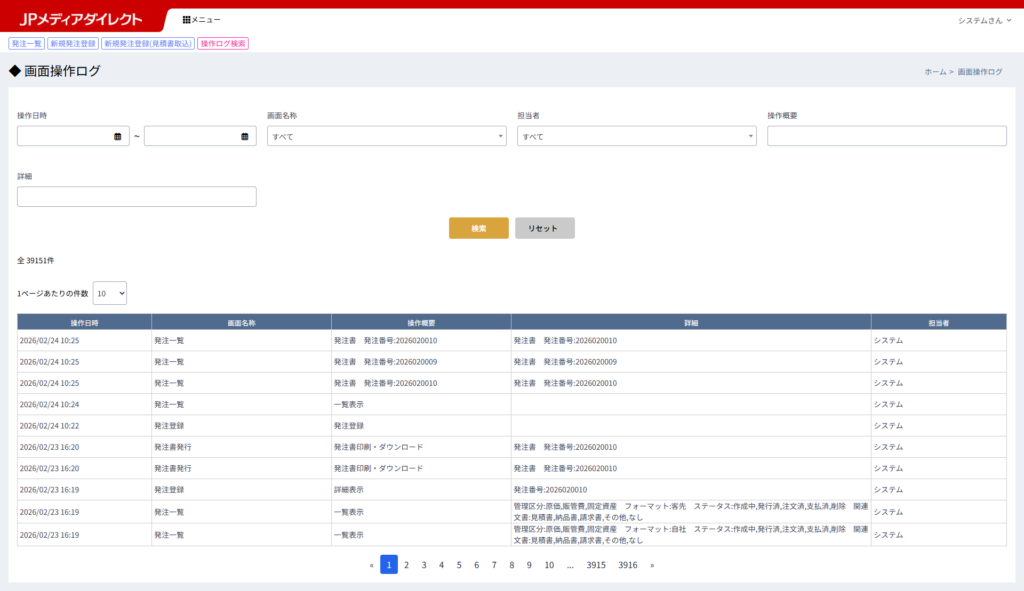Open the 新規発注登録 tab

(x=72, y=44)
